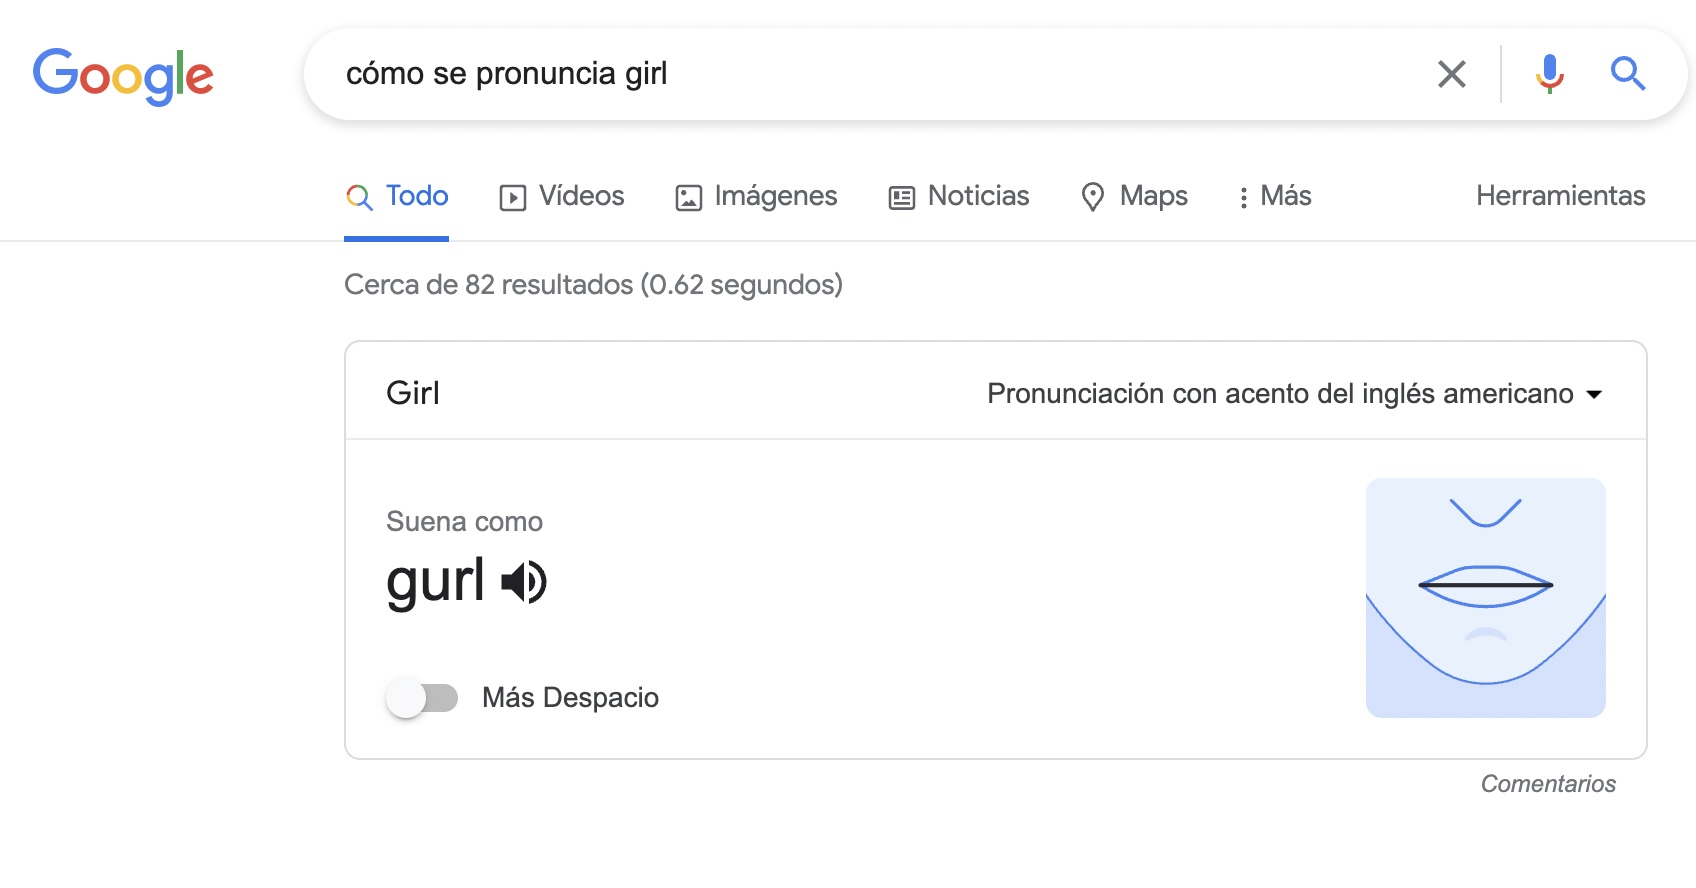This screenshot has height=888, width=1696.
Task: Expand the Más options menu
Action: pyautogui.click(x=1273, y=196)
